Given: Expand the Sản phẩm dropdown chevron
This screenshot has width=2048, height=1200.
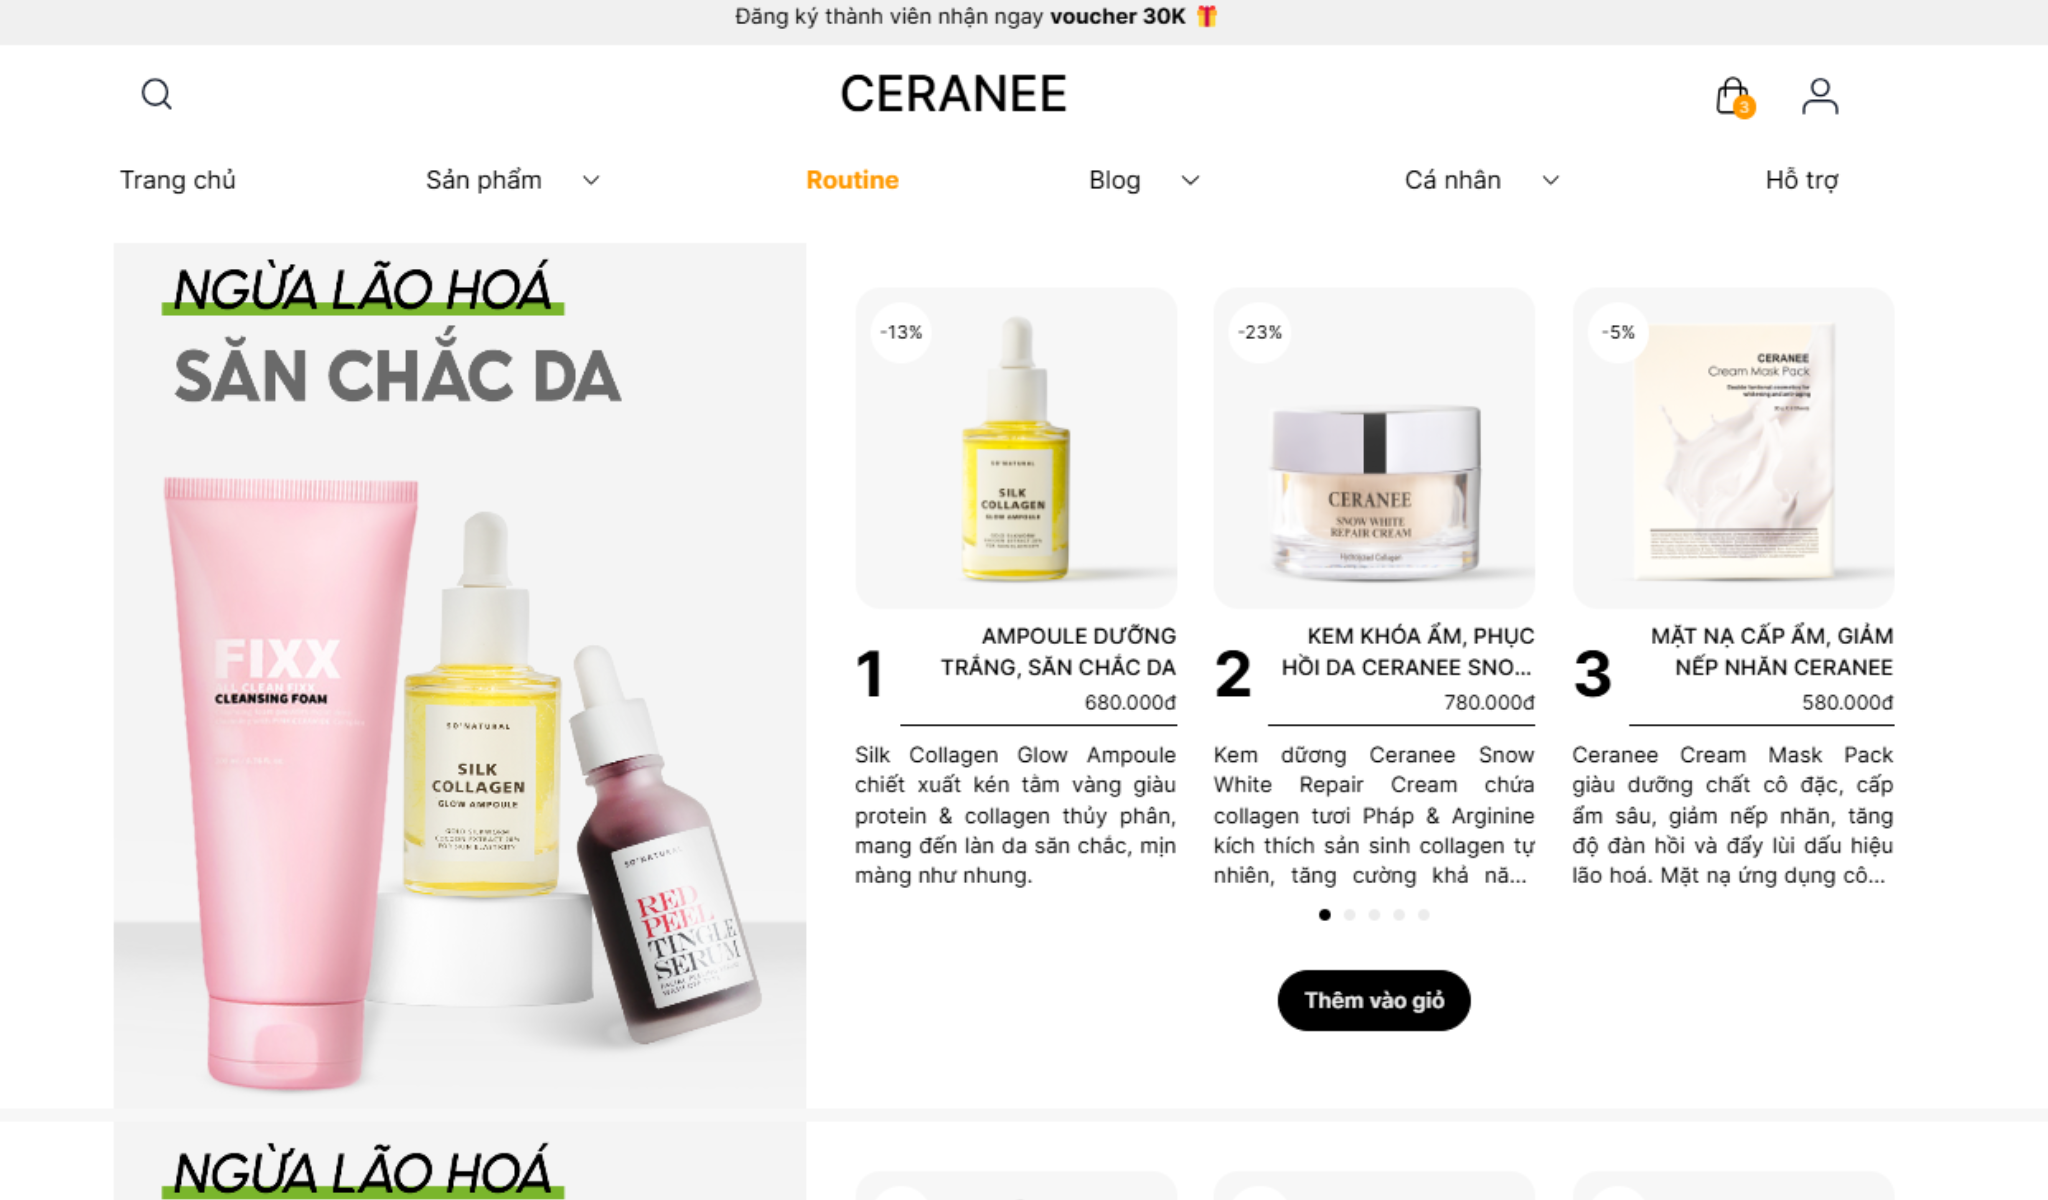Looking at the screenshot, I should 591,180.
